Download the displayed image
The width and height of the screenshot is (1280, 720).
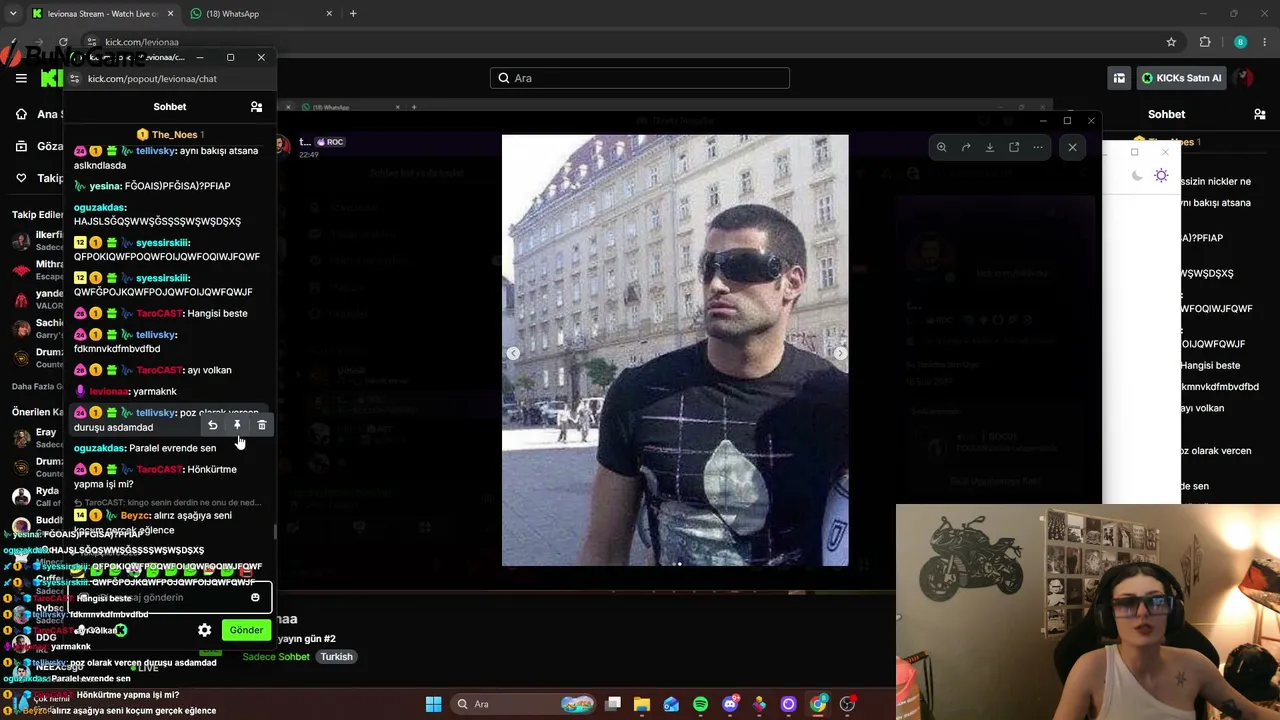coord(990,147)
